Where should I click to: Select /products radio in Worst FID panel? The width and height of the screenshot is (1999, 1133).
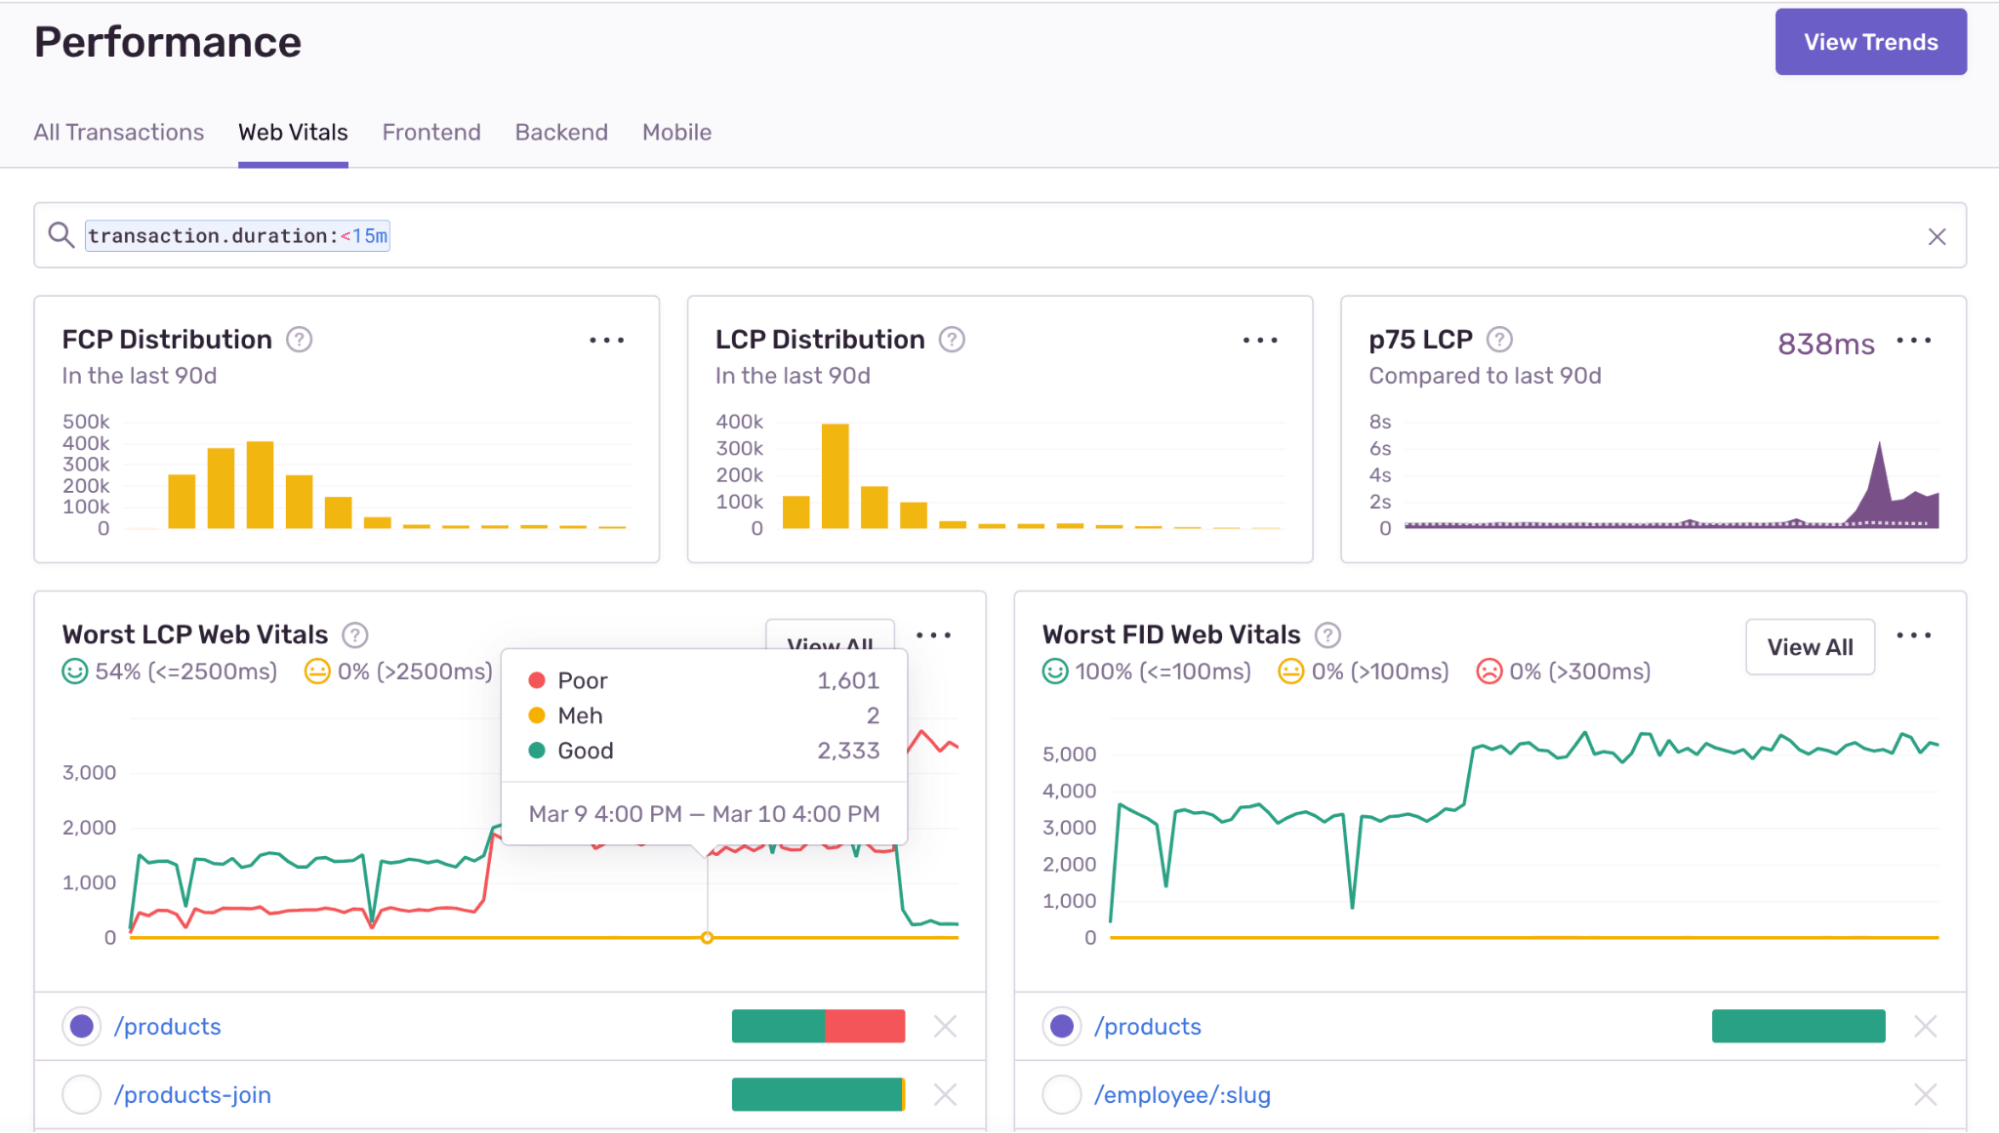point(1062,1026)
